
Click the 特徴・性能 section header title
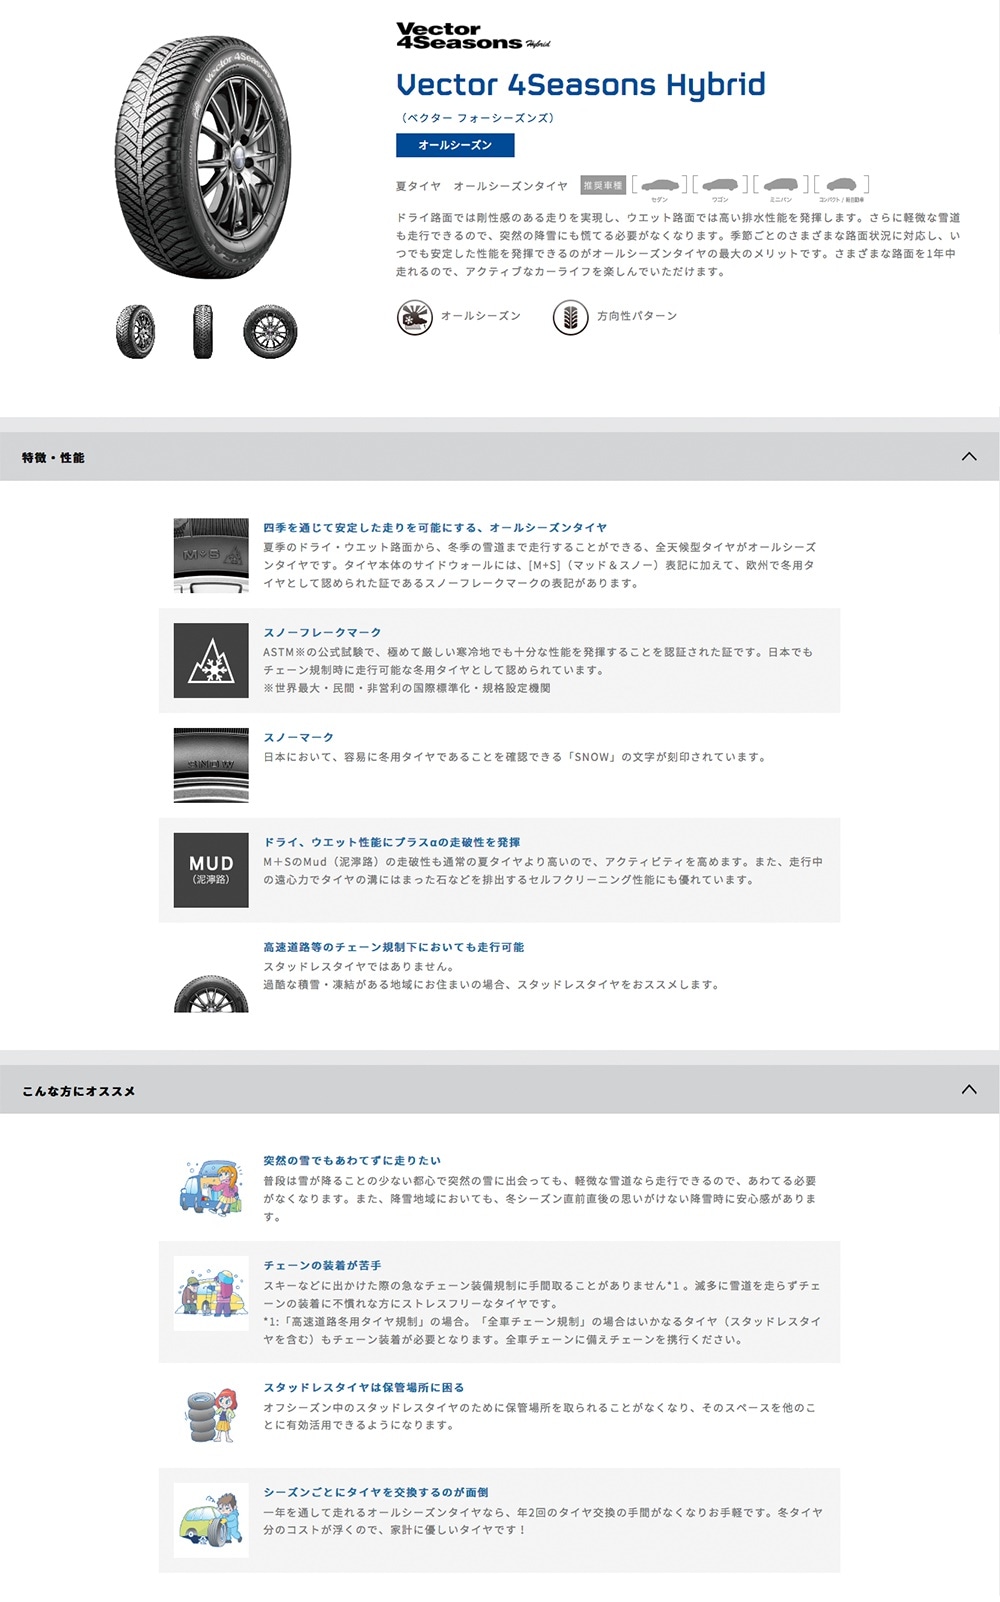[x=53, y=458]
